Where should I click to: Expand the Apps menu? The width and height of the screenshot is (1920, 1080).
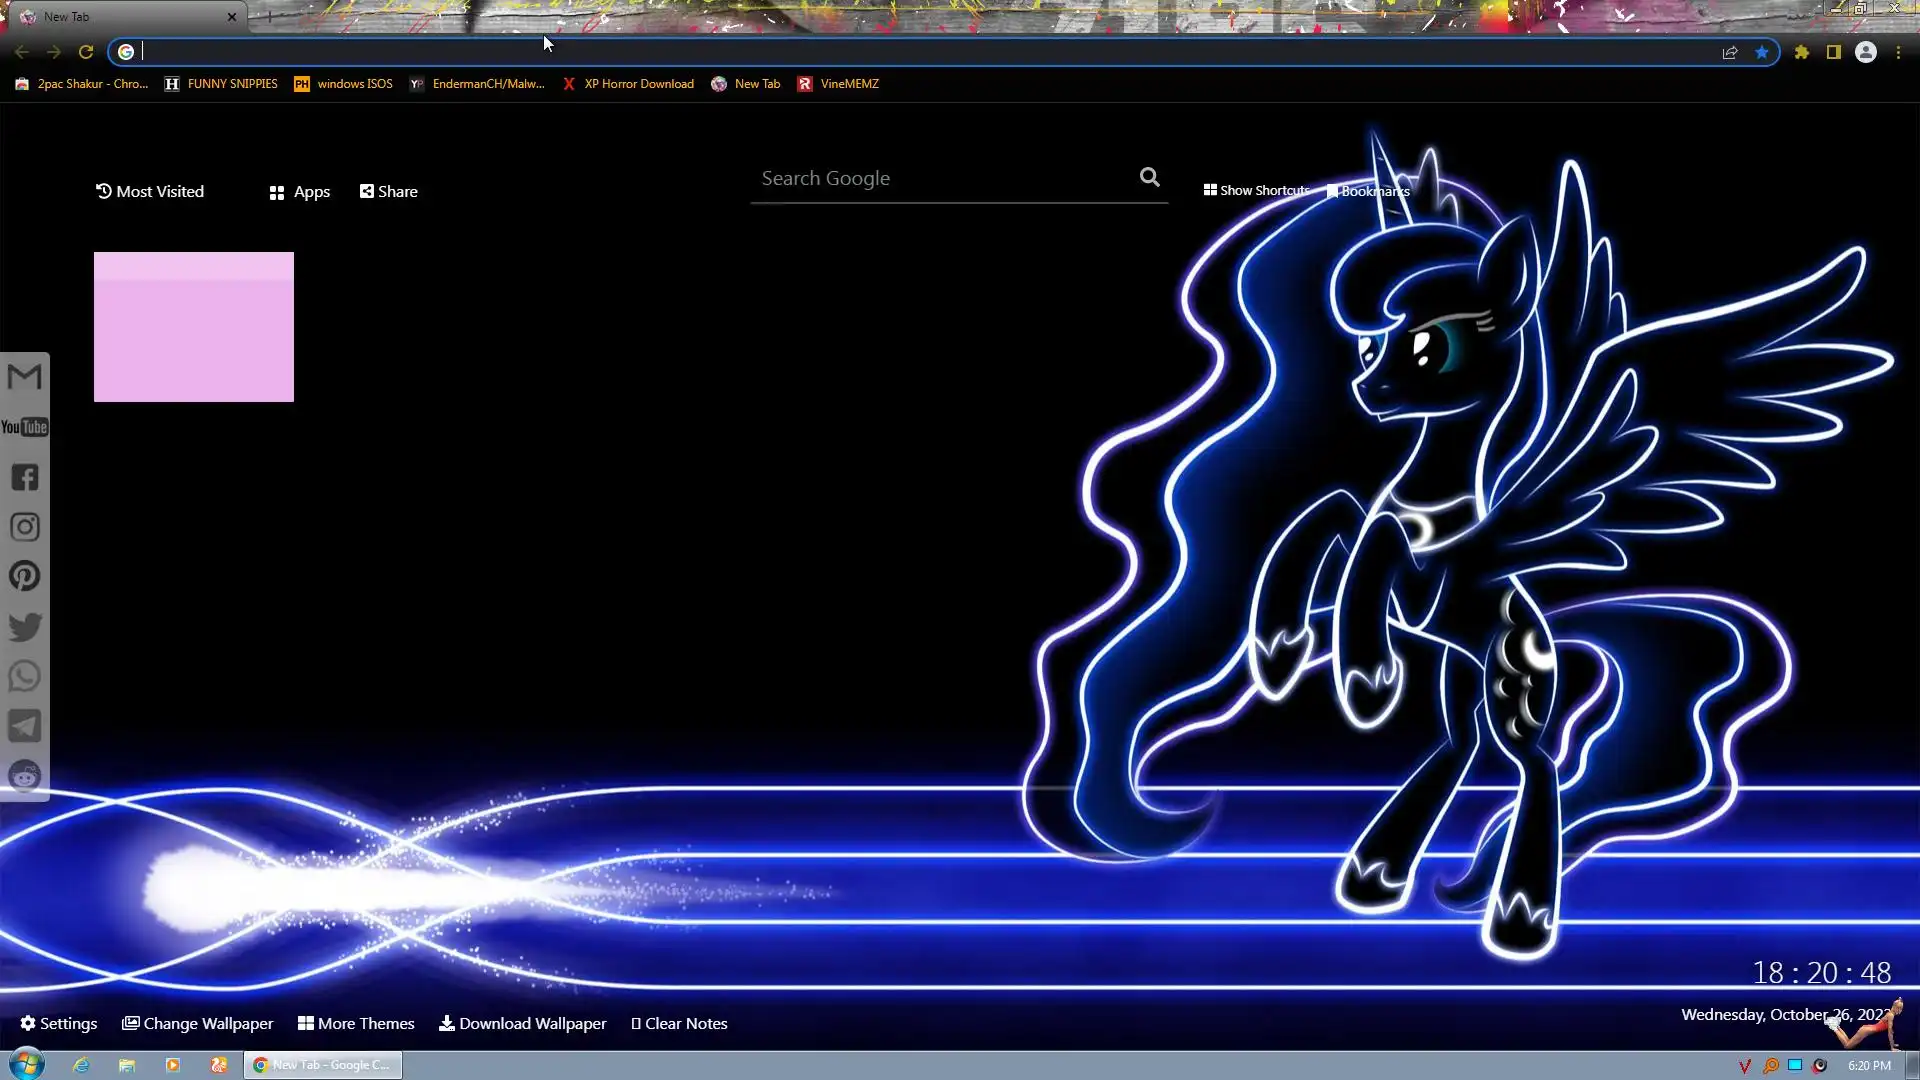299,192
